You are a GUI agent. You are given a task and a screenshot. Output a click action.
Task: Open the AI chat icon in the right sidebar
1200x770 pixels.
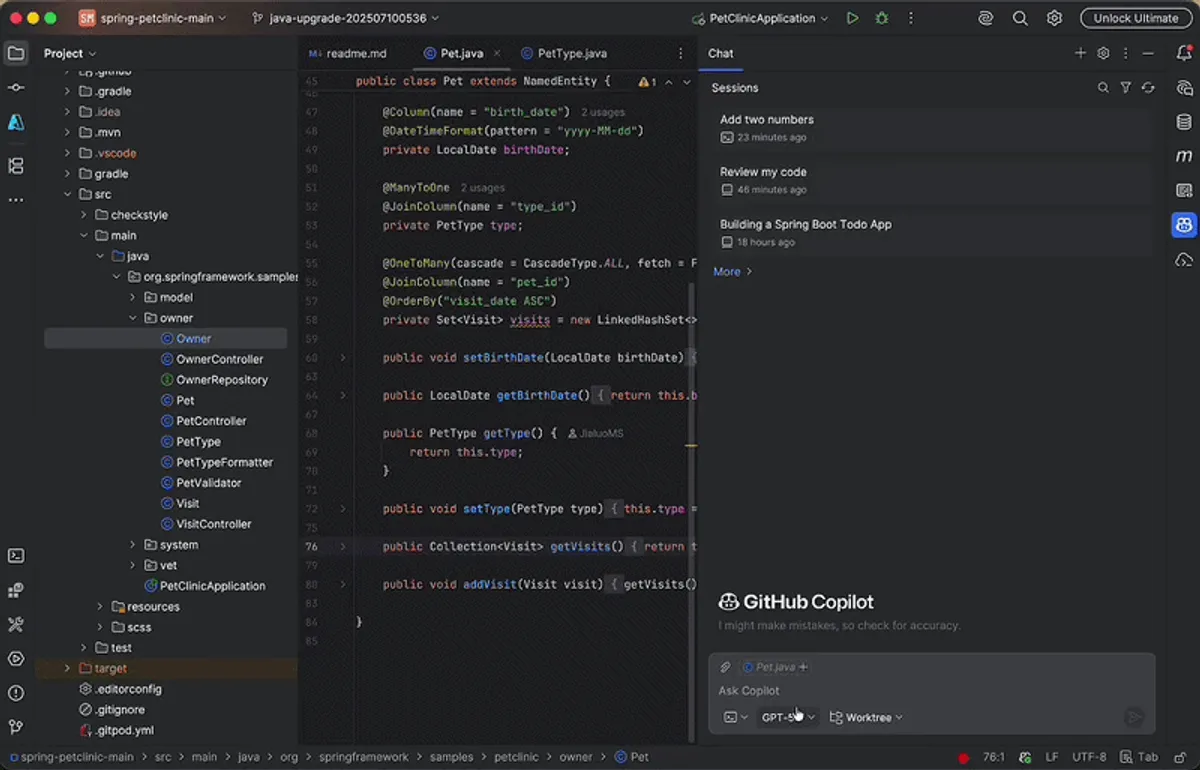click(x=1184, y=88)
